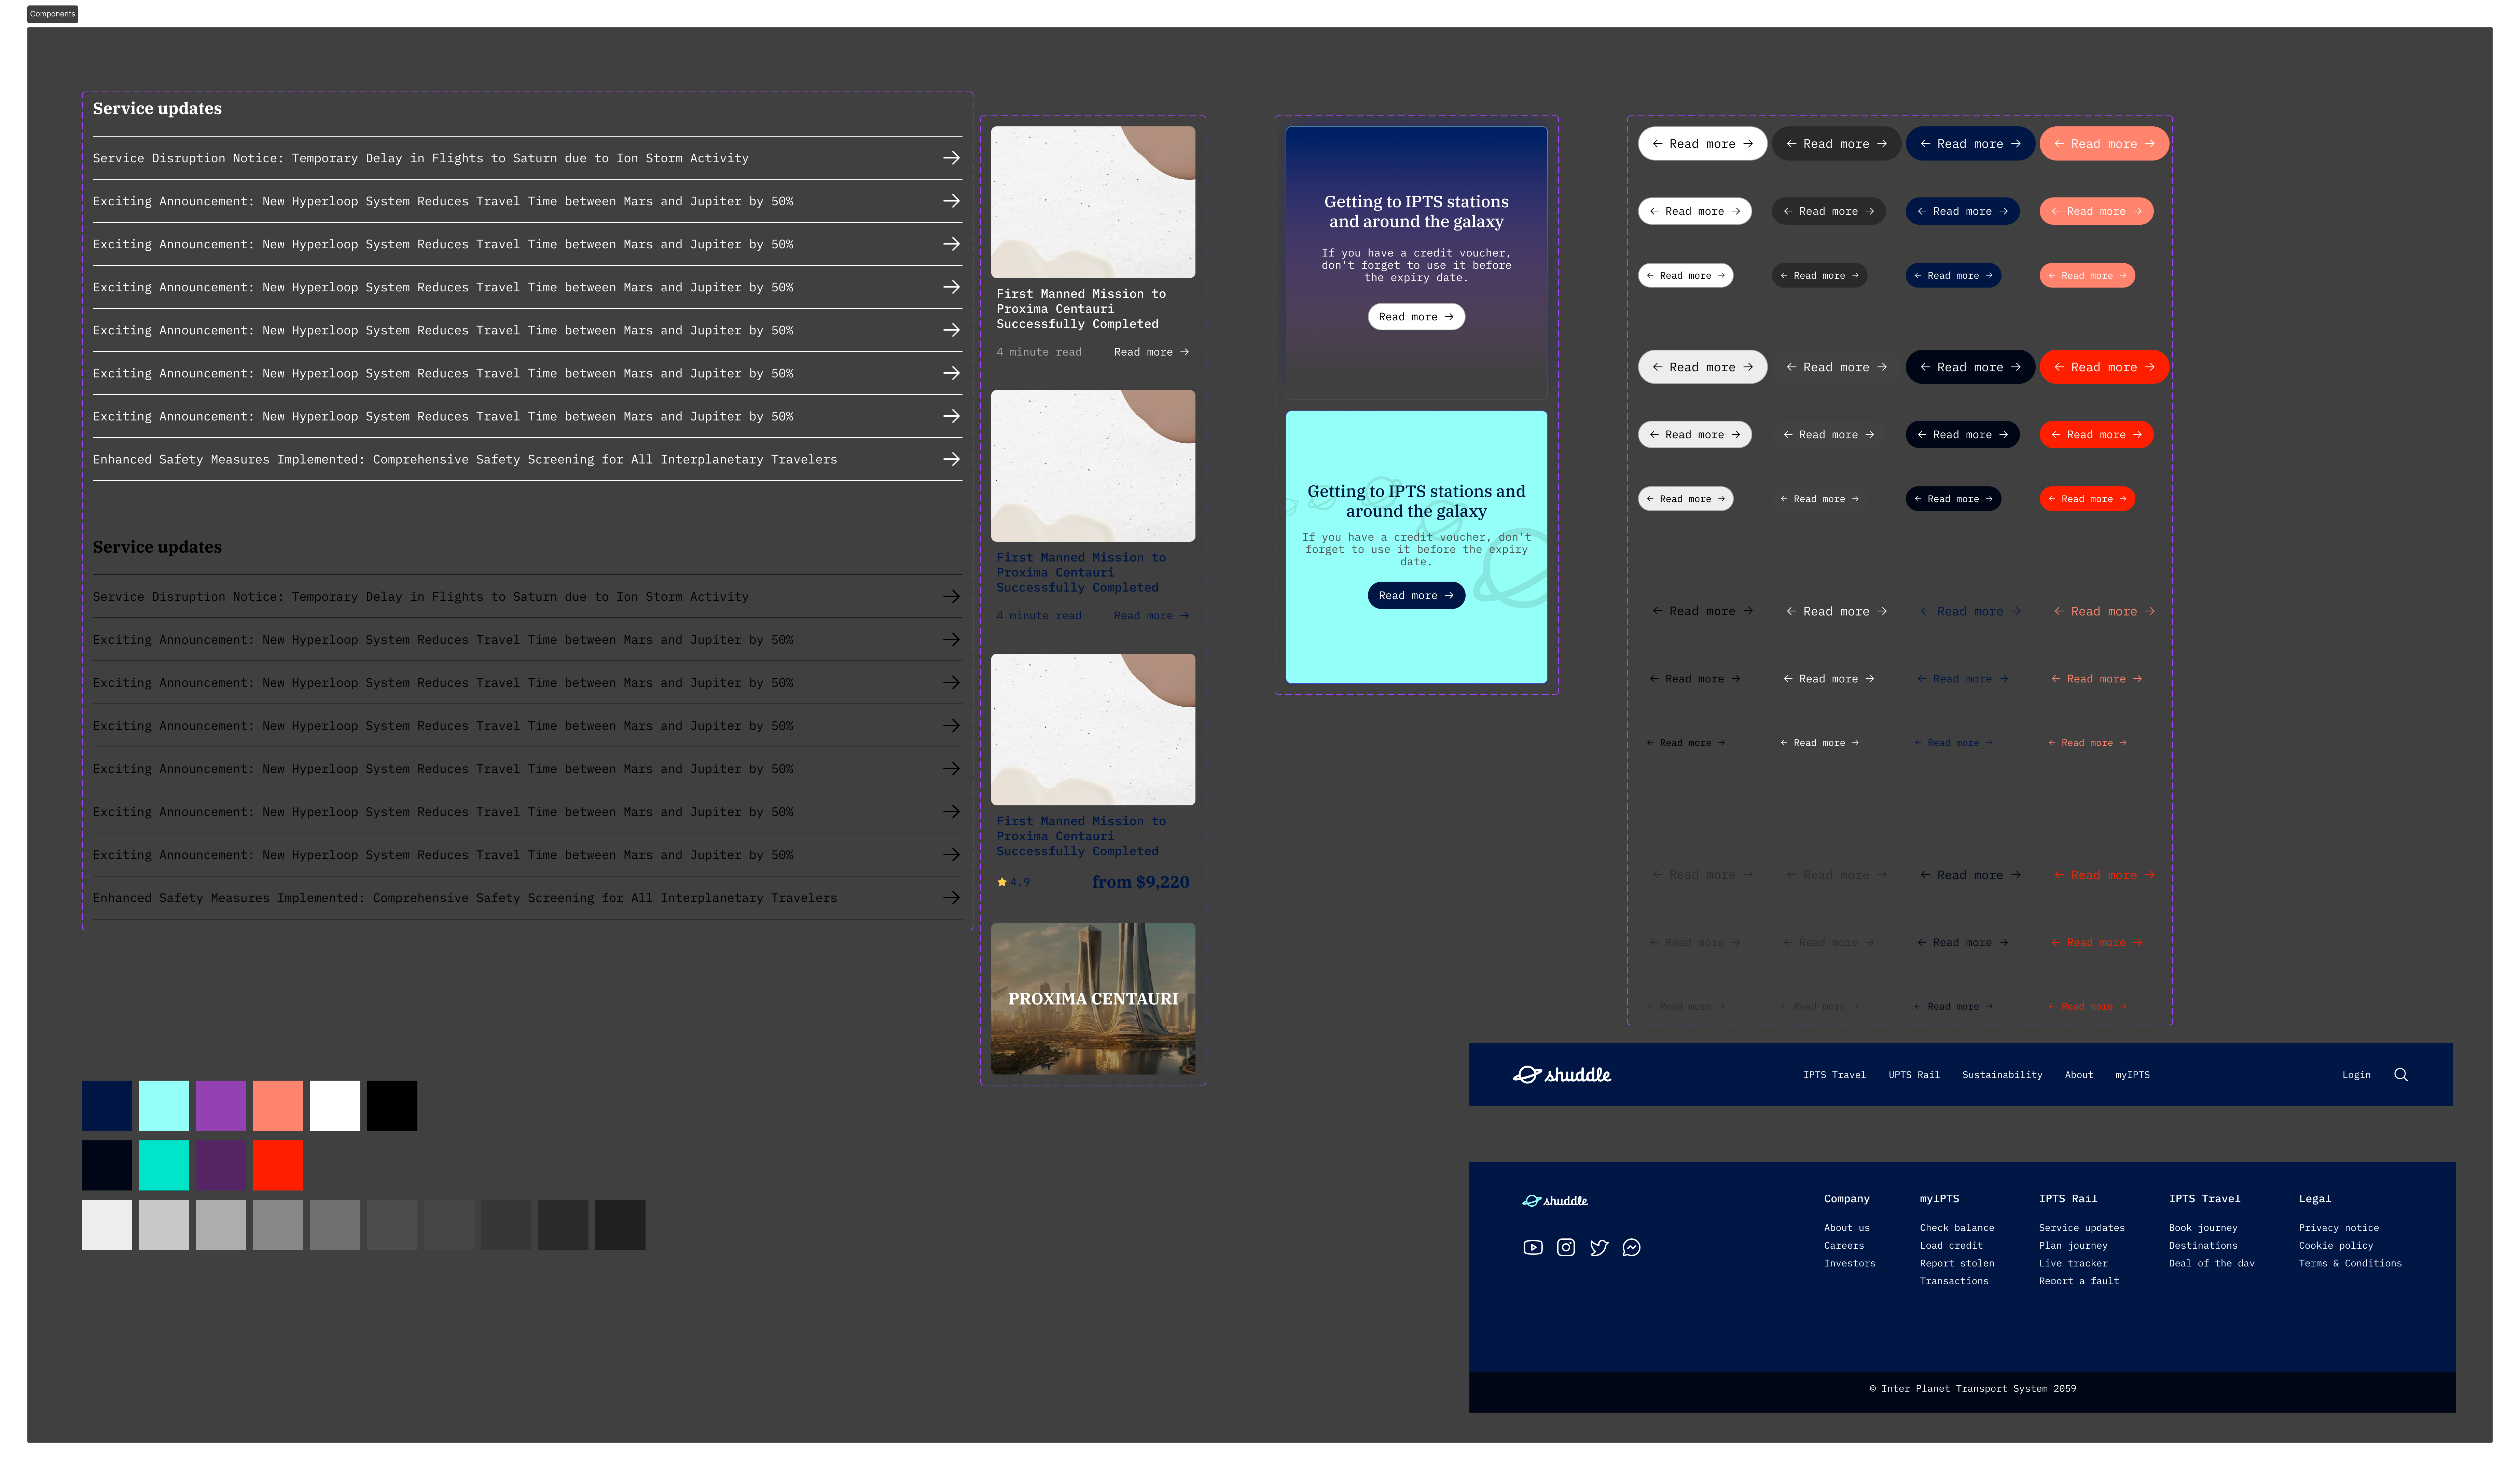Click the shuddle logo in the header
The height and width of the screenshot is (1470, 2520).
click(x=1562, y=1075)
